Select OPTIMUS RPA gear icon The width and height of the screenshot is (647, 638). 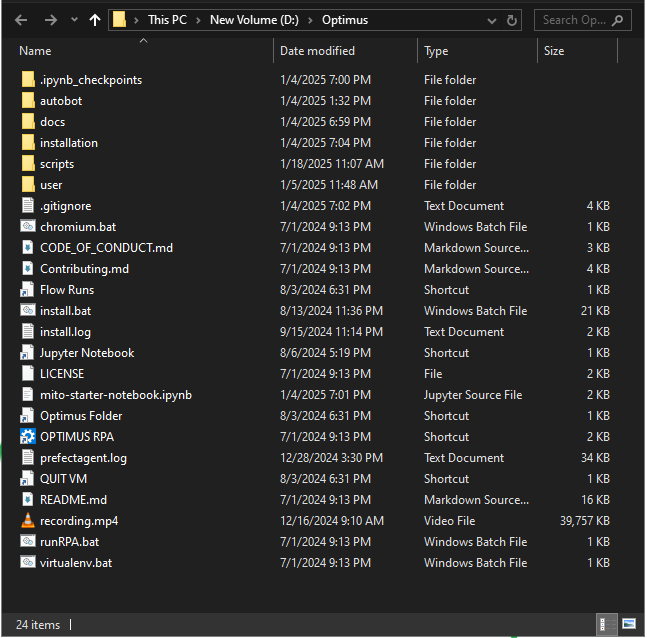[x=28, y=436]
